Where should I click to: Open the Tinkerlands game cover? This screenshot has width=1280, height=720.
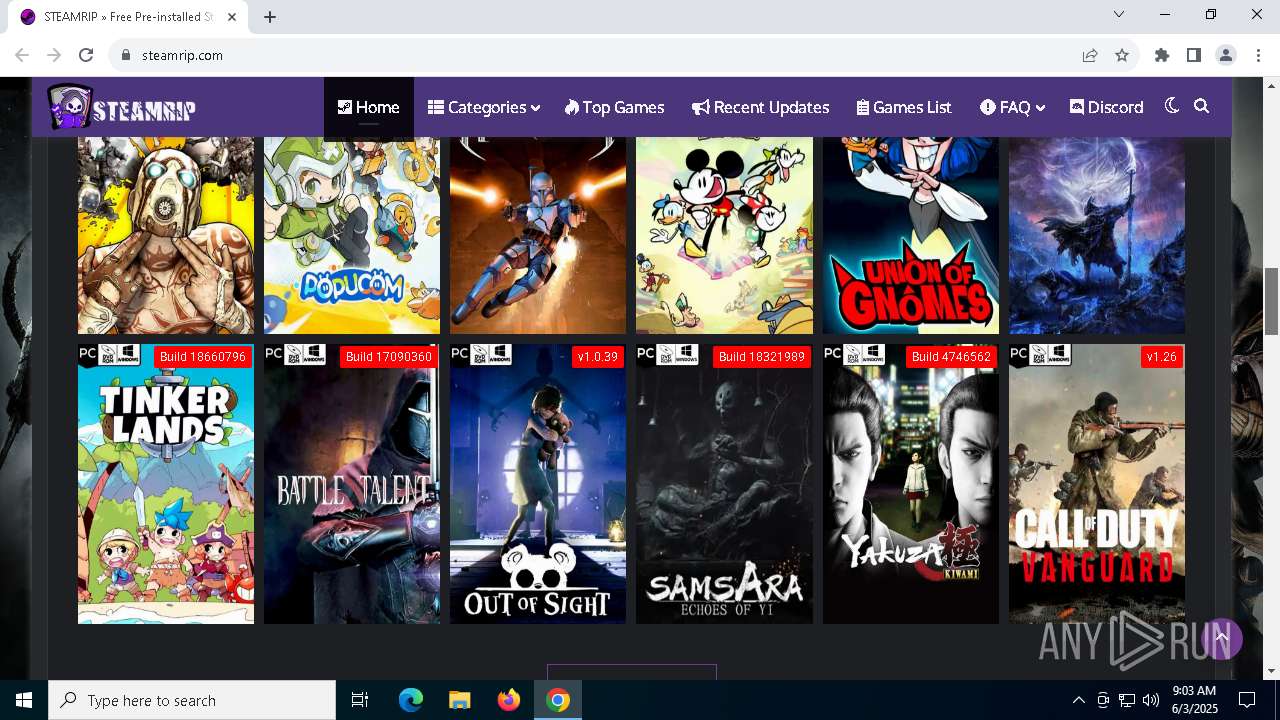coord(166,484)
